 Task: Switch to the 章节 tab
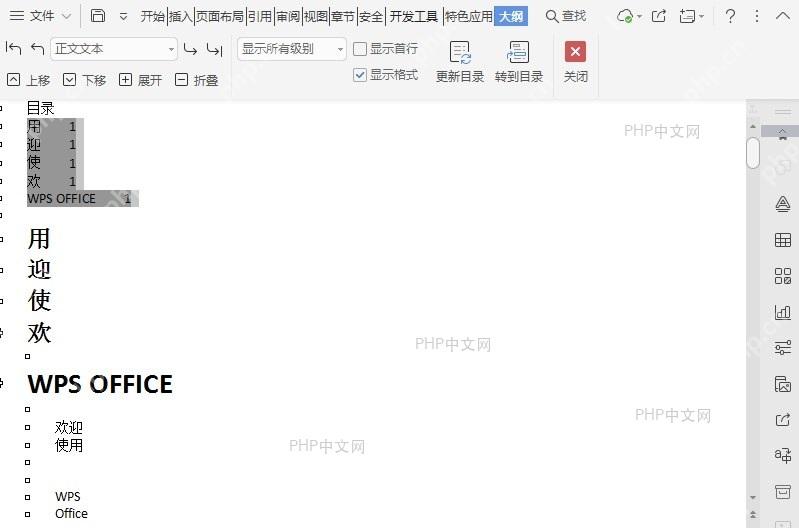tap(343, 16)
